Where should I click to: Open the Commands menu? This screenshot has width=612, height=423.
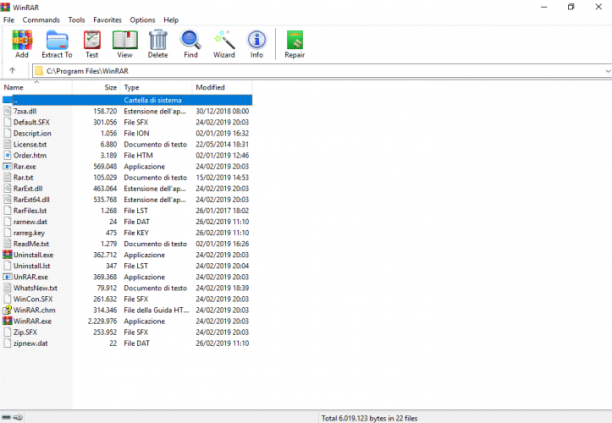click(x=41, y=20)
